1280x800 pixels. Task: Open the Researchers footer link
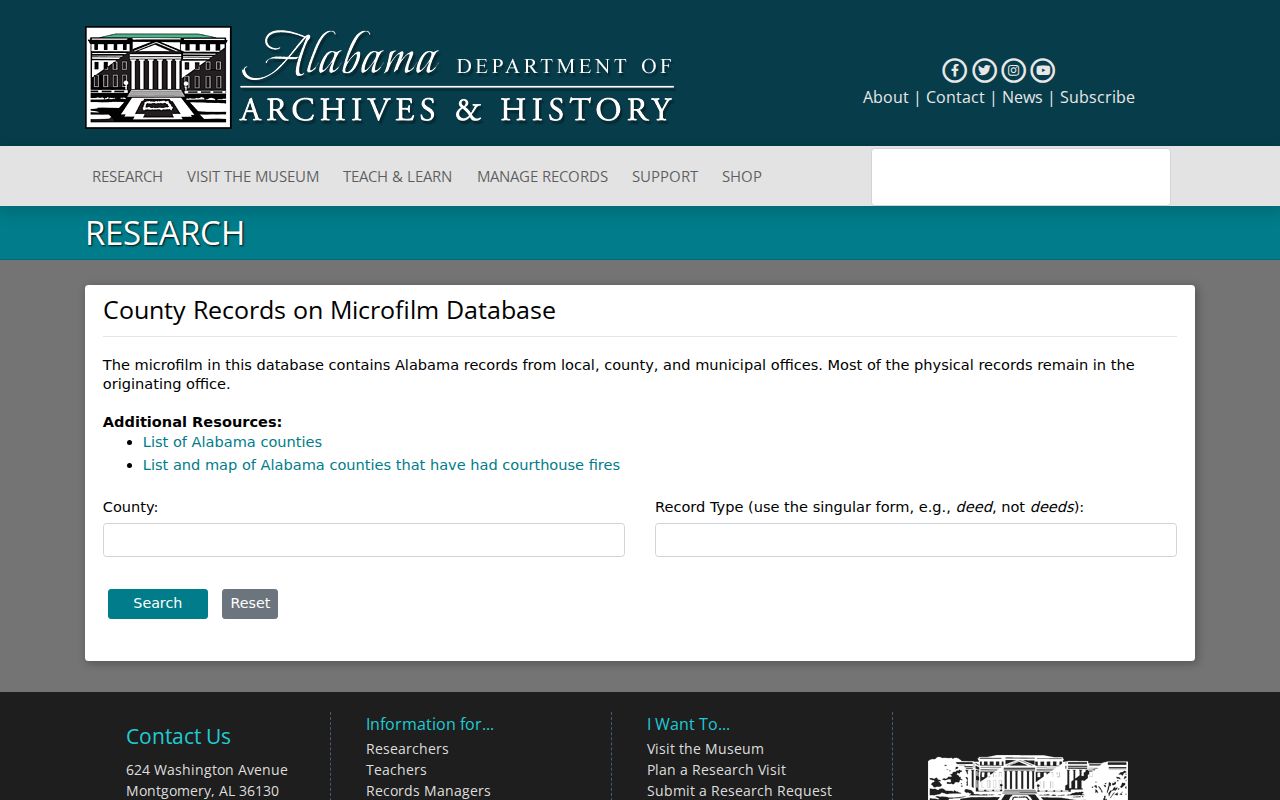point(407,749)
